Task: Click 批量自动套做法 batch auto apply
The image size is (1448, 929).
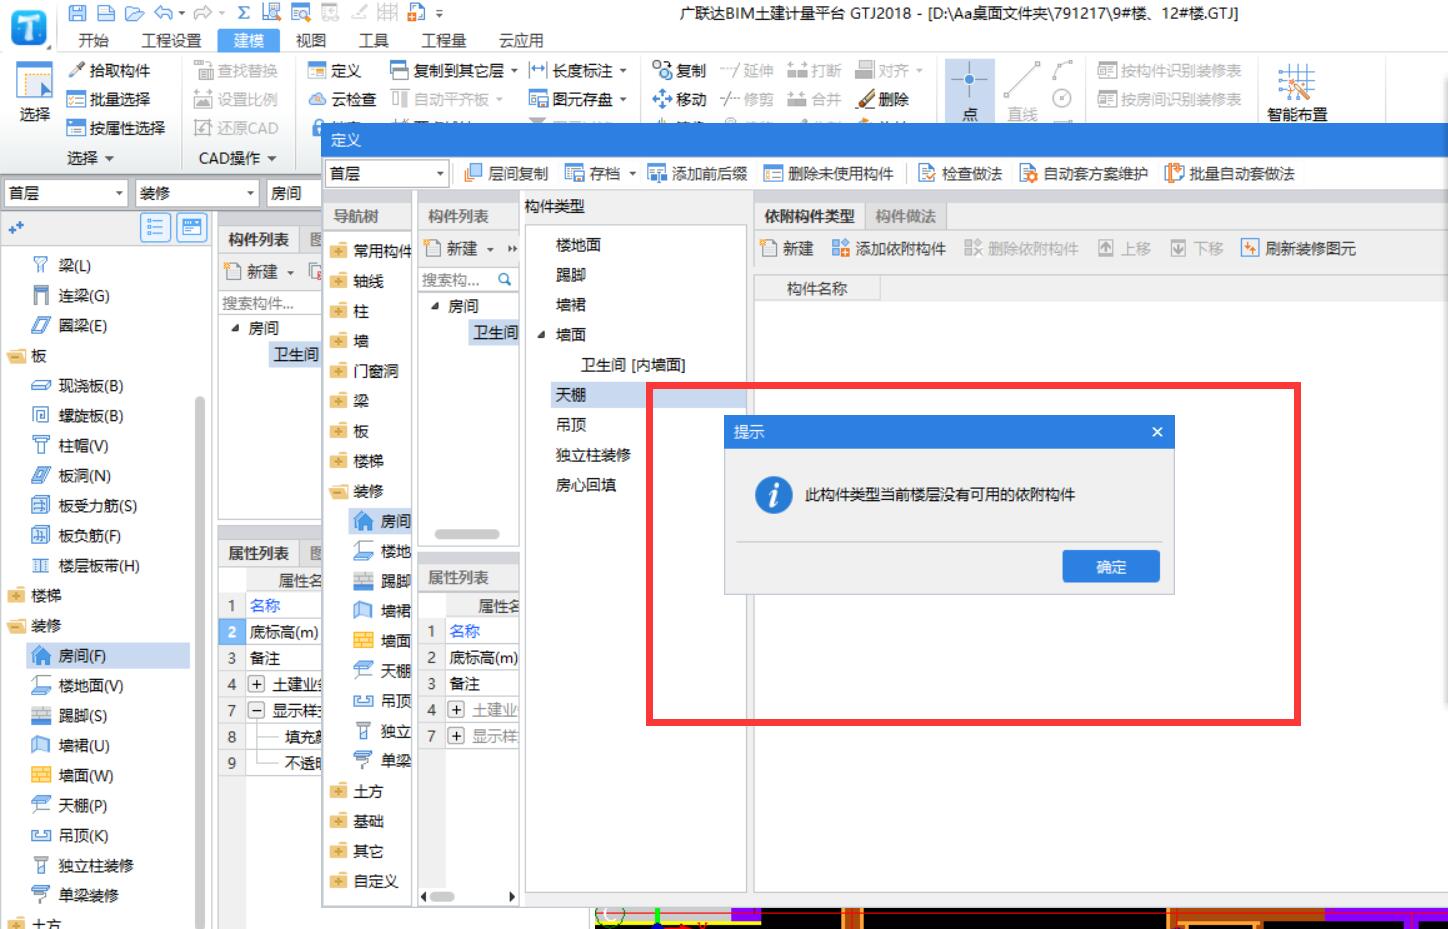Action: 1230,173
